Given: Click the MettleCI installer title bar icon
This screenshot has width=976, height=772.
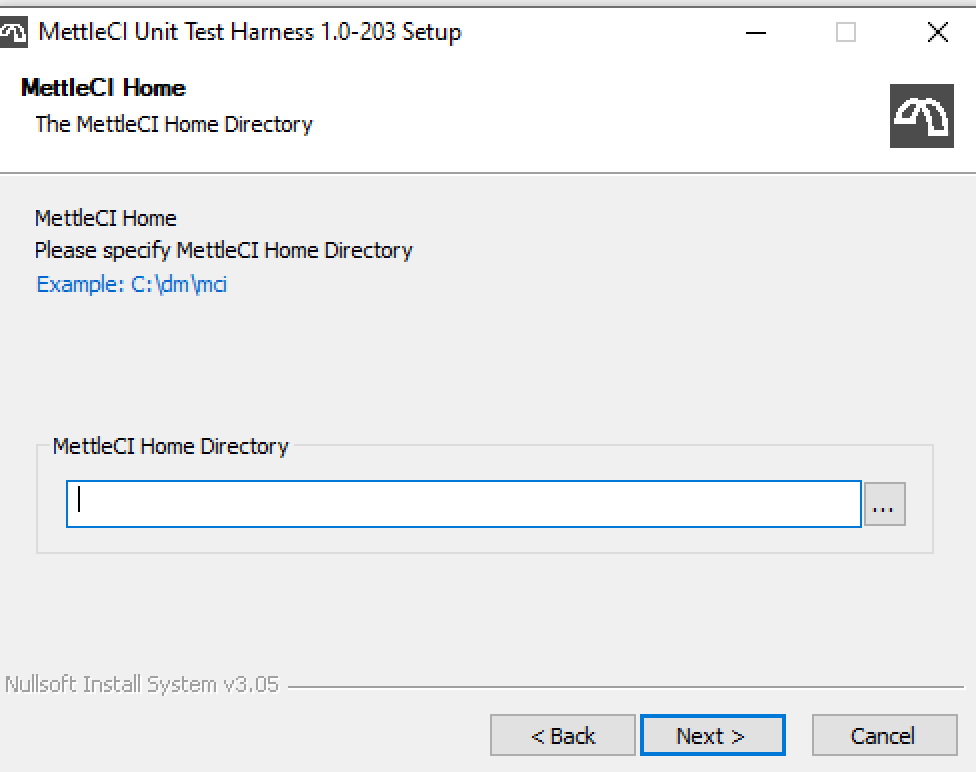Looking at the screenshot, I should tap(14, 33).
